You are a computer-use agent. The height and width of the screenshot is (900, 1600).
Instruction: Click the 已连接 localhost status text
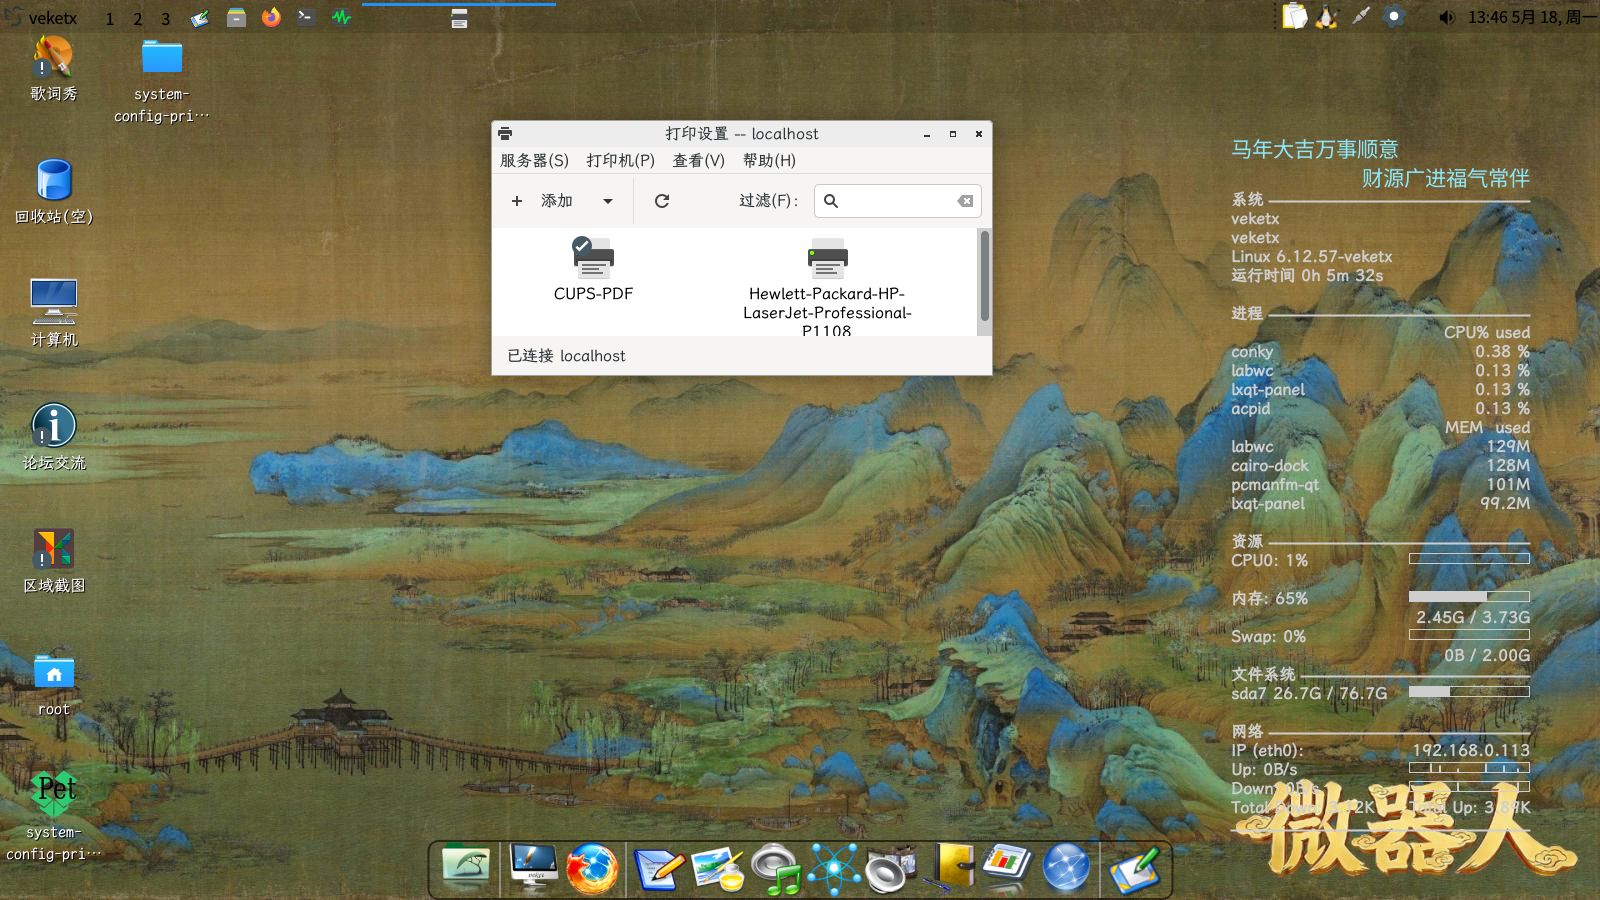click(x=566, y=356)
